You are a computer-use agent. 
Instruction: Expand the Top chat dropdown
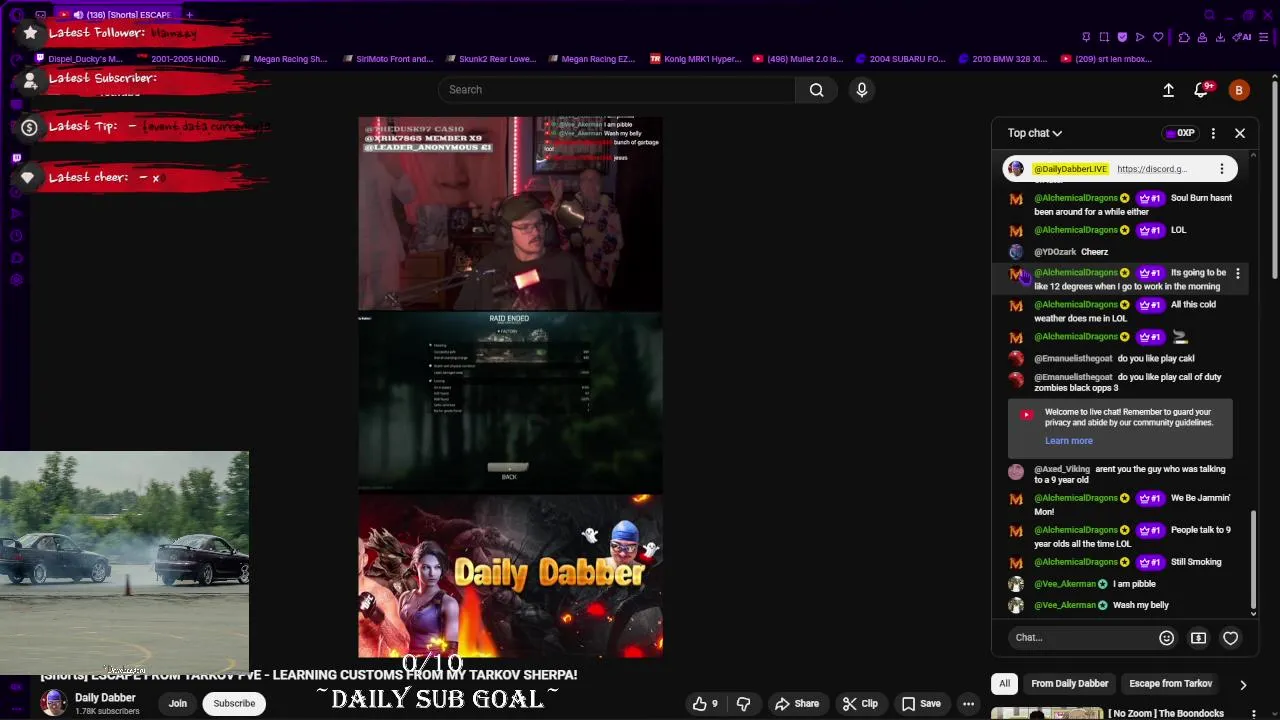1035,133
